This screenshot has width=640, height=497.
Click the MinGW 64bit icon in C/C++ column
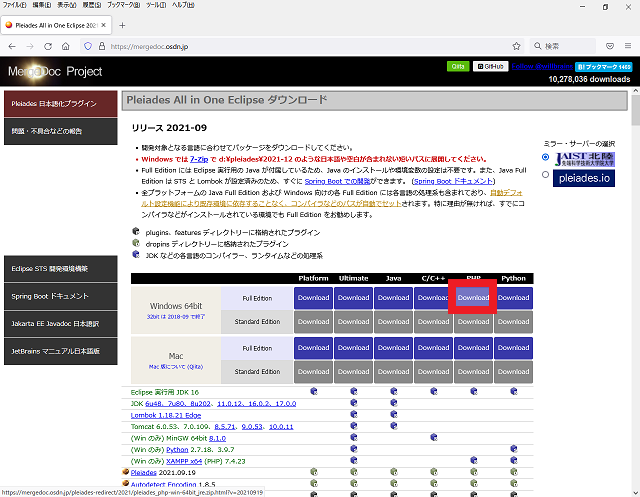pos(433,437)
